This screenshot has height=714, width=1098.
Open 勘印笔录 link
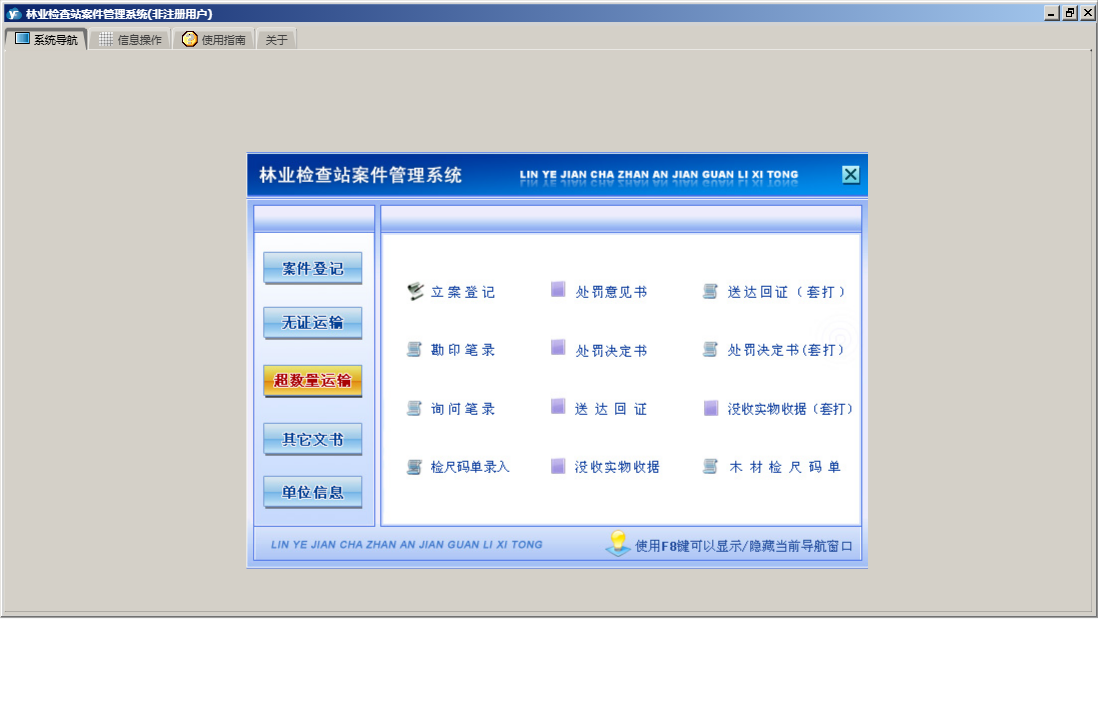pos(462,349)
